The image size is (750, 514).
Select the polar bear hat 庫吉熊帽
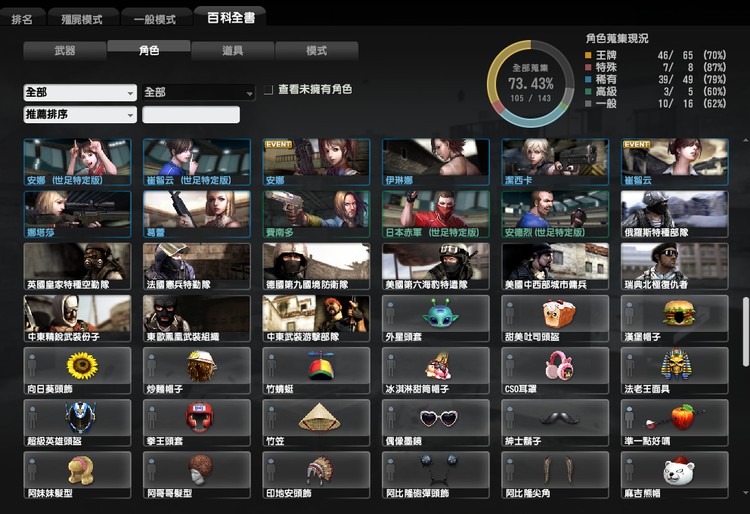674,475
